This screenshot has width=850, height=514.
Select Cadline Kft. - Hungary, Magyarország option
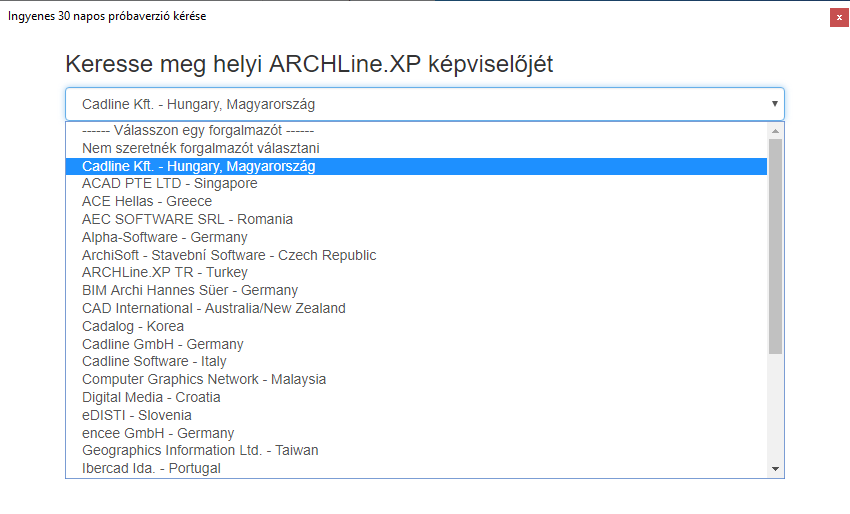click(416, 166)
